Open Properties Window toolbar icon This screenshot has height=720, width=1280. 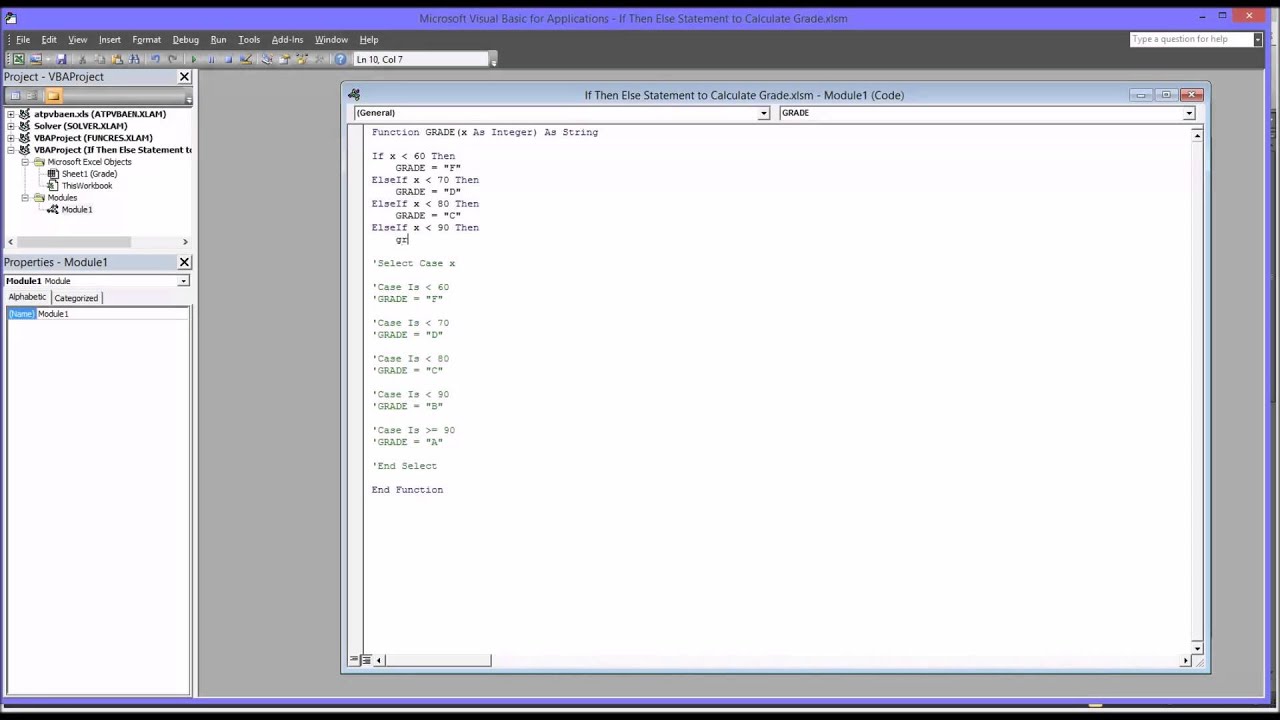point(284,59)
